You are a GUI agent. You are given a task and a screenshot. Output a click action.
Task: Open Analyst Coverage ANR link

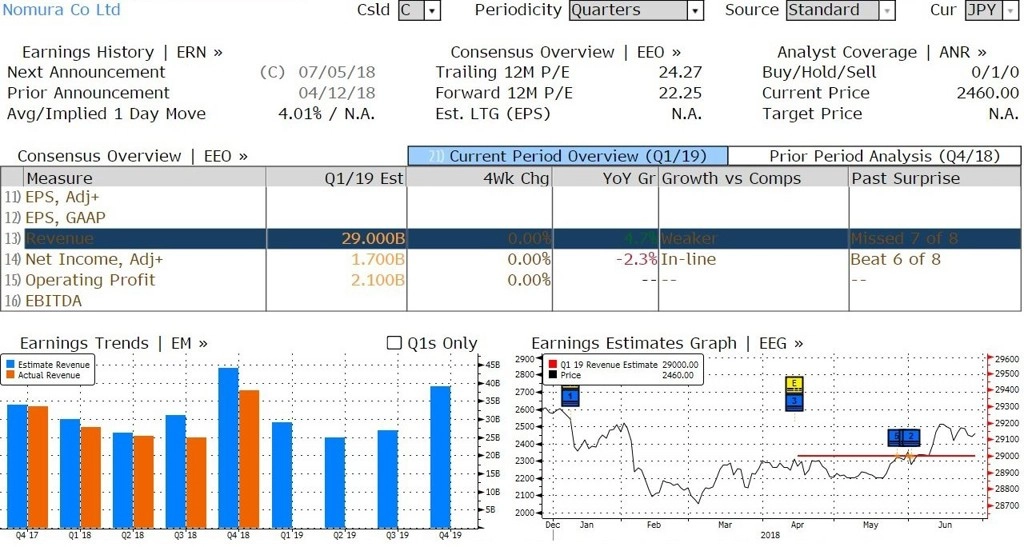click(x=882, y=52)
